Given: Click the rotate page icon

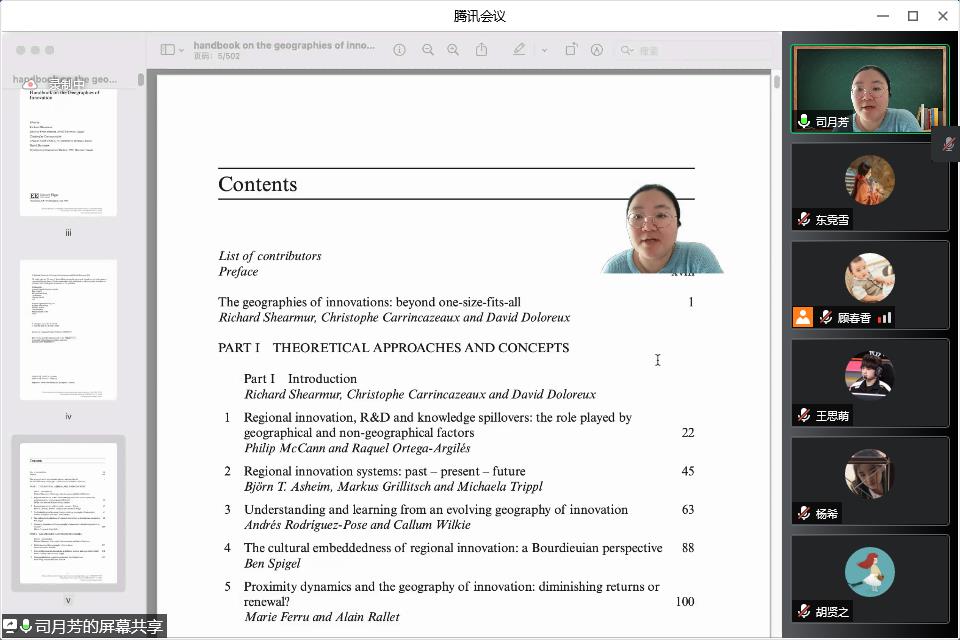Looking at the screenshot, I should click(571, 50).
